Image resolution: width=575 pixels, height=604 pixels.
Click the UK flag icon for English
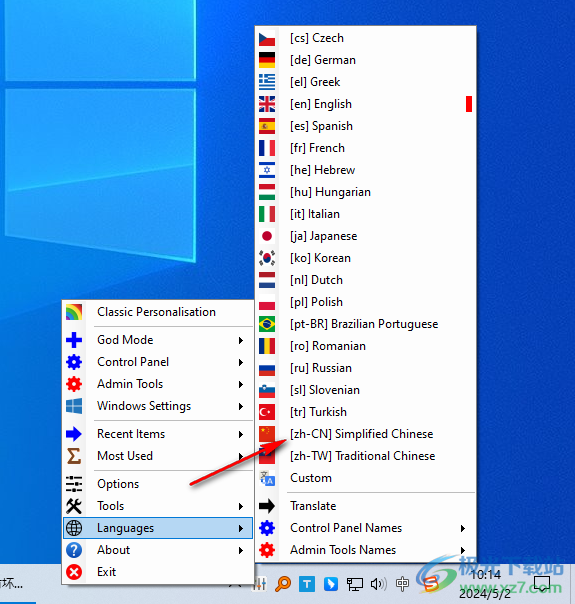[267, 104]
